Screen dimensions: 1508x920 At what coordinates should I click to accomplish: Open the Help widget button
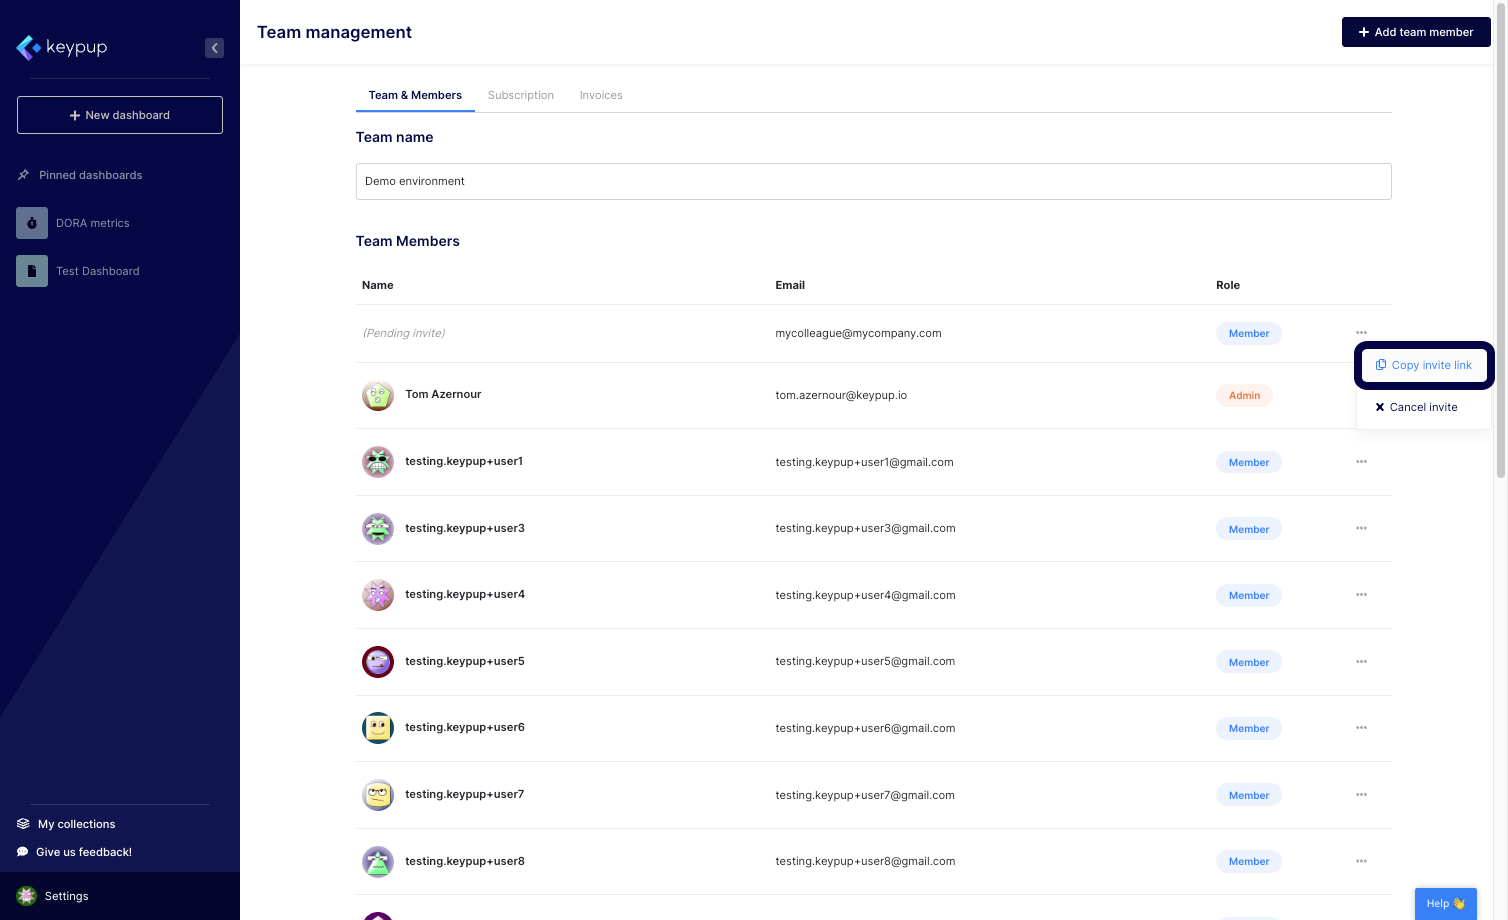(1445, 903)
